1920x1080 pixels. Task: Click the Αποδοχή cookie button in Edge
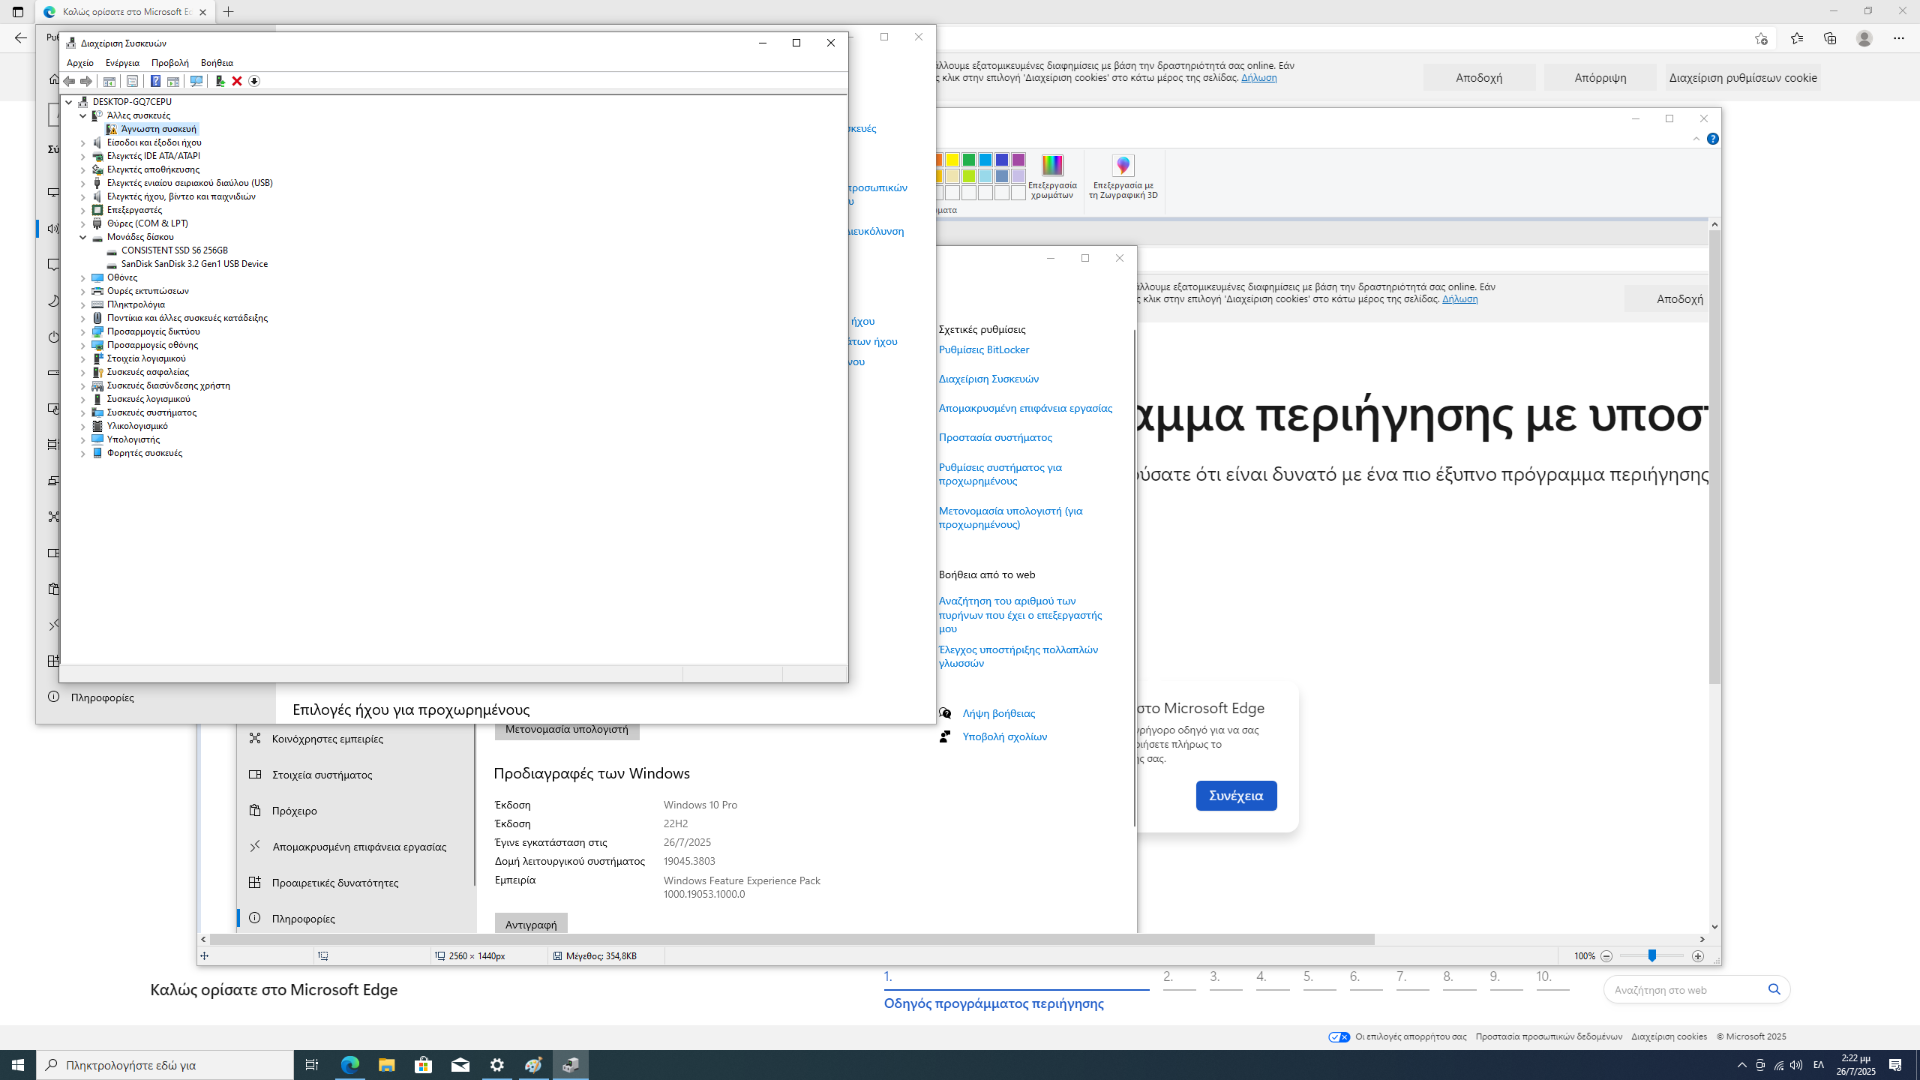(x=1479, y=78)
